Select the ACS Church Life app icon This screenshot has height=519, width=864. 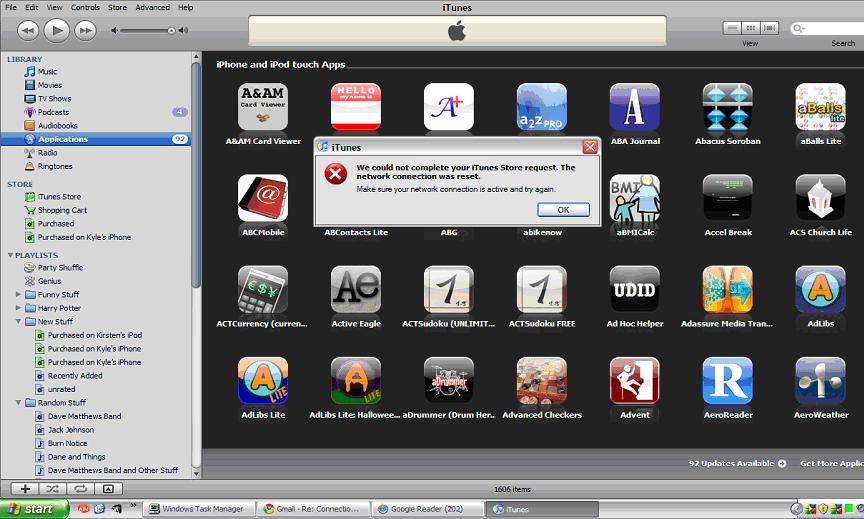820,198
